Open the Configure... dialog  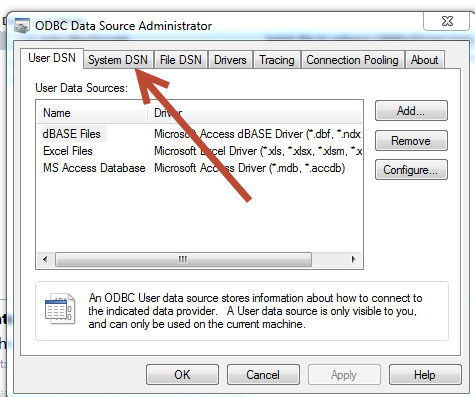(411, 170)
